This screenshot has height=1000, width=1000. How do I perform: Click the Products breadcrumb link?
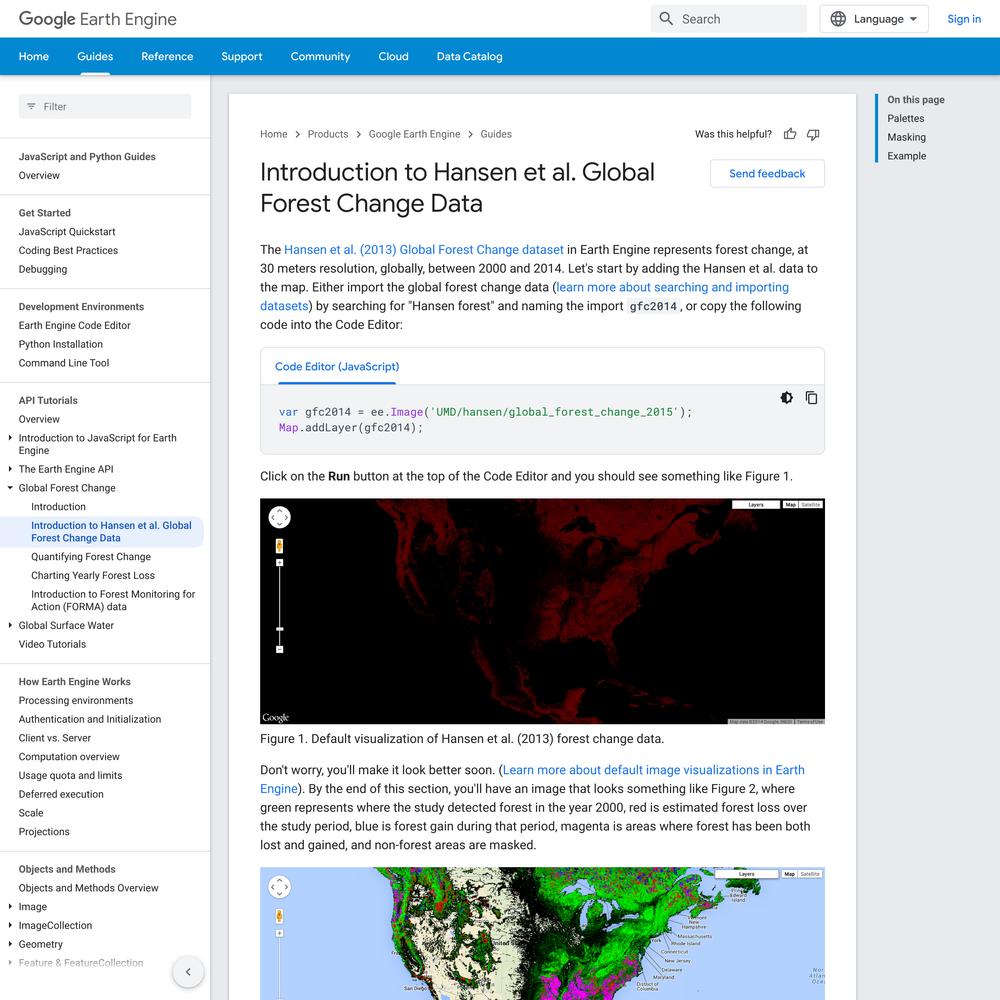coord(328,134)
